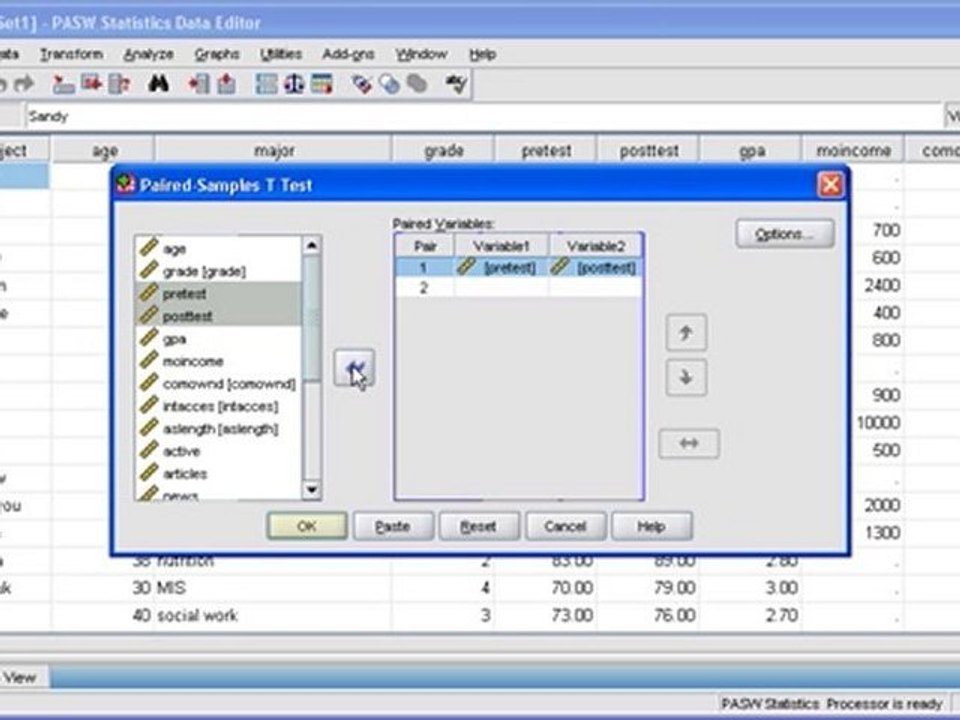Open the Add-ons menu
The image size is (960, 720).
point(348,54)
